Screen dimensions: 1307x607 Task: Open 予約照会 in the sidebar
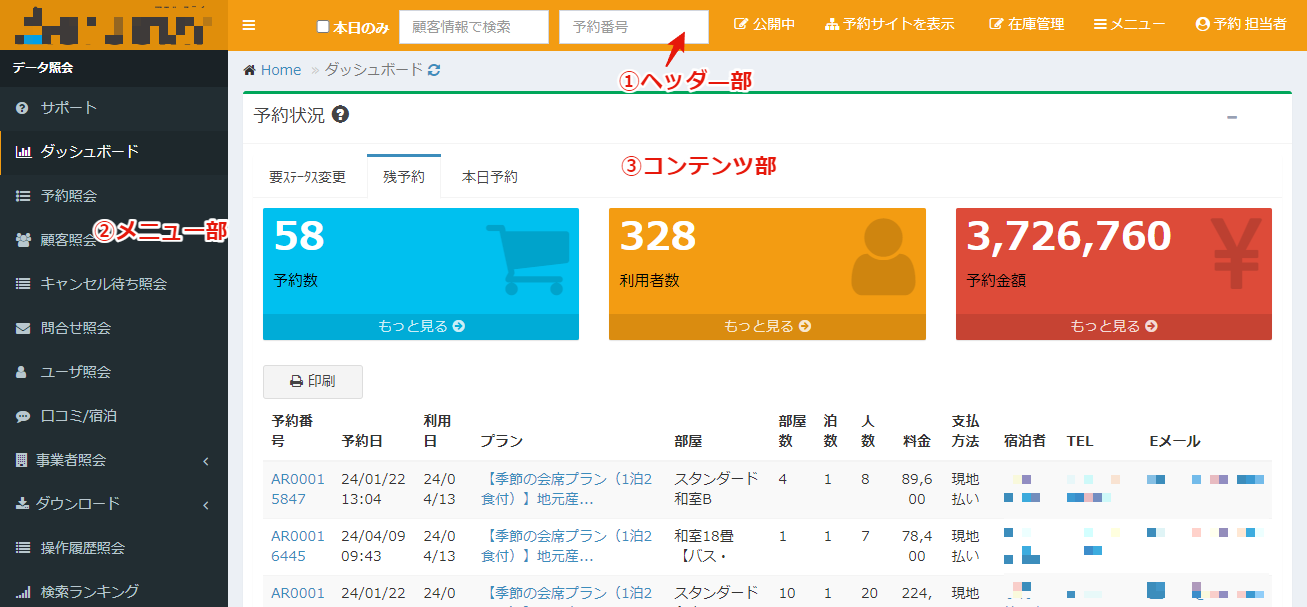coord(114,196)
